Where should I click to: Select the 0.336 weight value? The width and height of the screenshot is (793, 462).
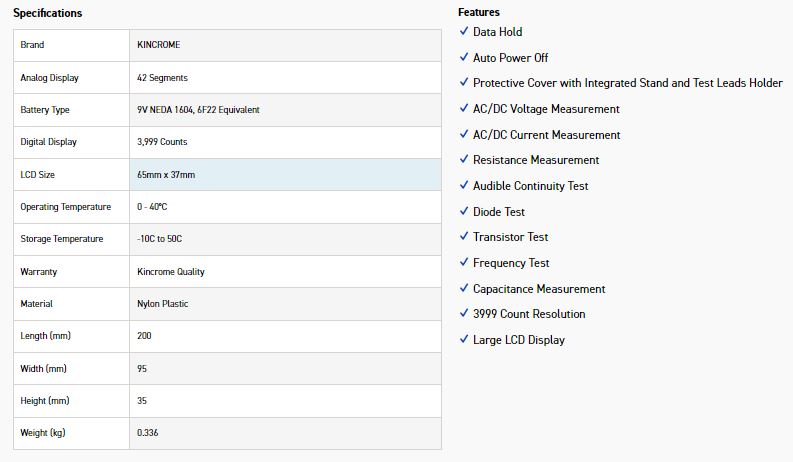148,433
